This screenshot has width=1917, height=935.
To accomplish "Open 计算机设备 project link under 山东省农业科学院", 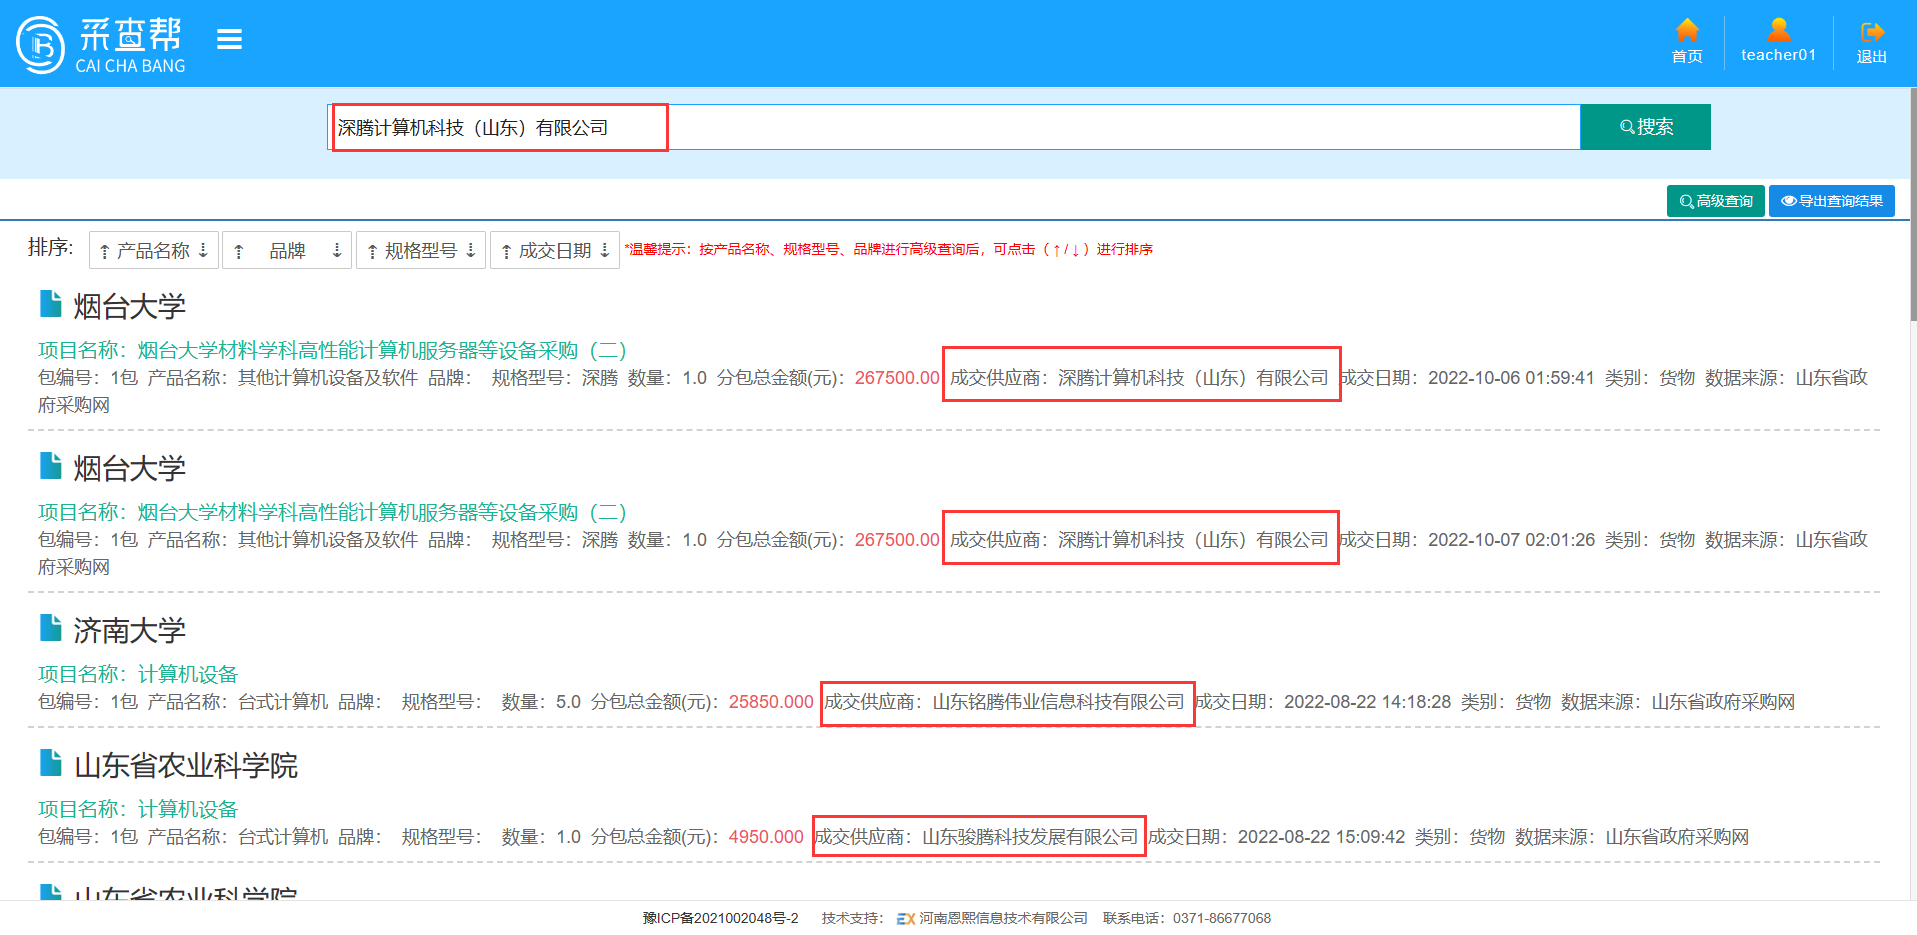I will (138, 809).
